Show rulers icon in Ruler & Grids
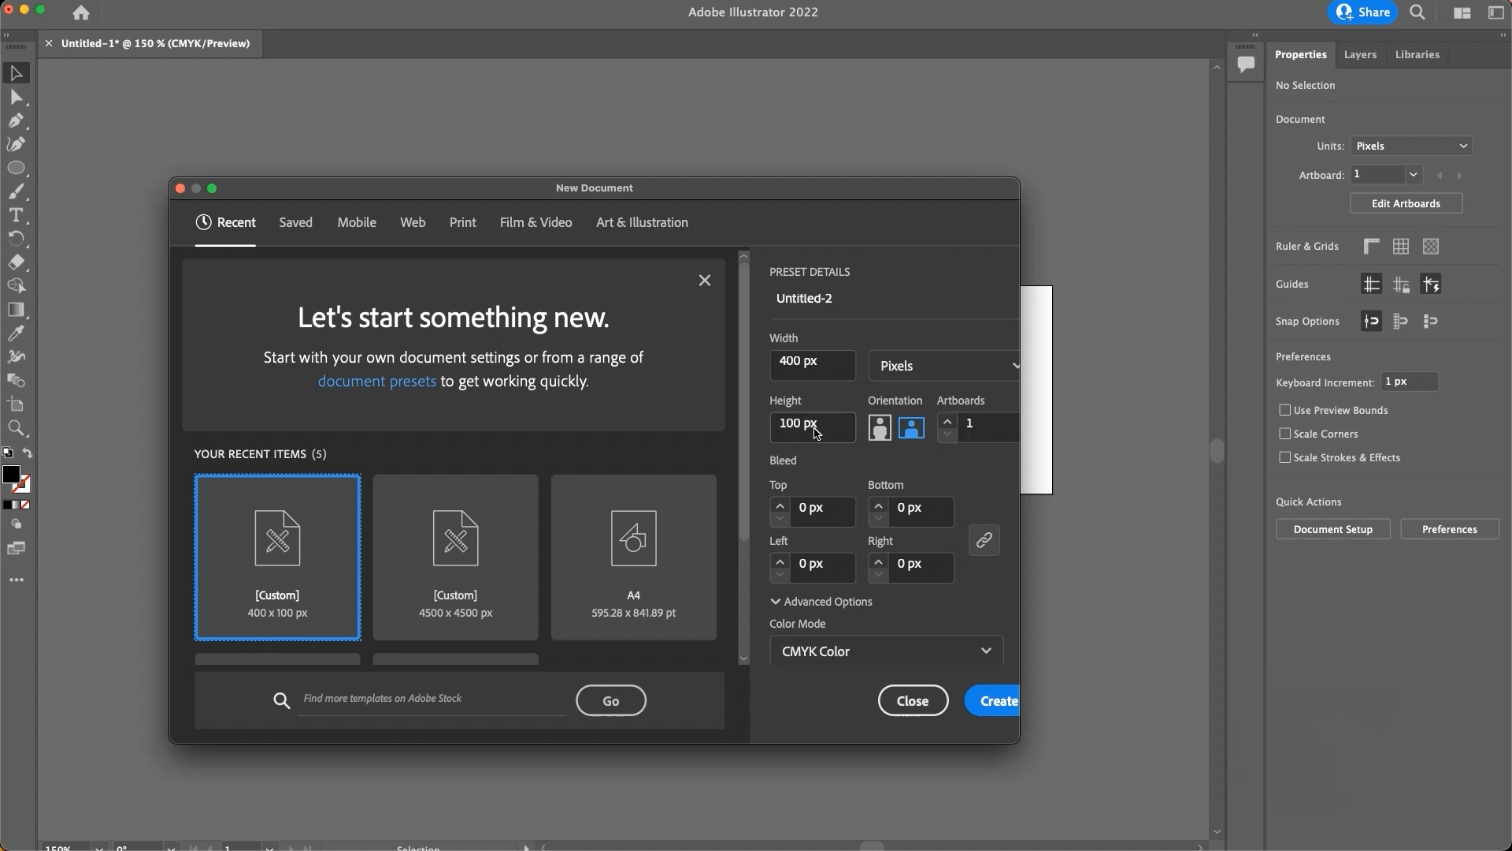The width and height of the screenshot is (1512, 851). (x=1371, y=246)
